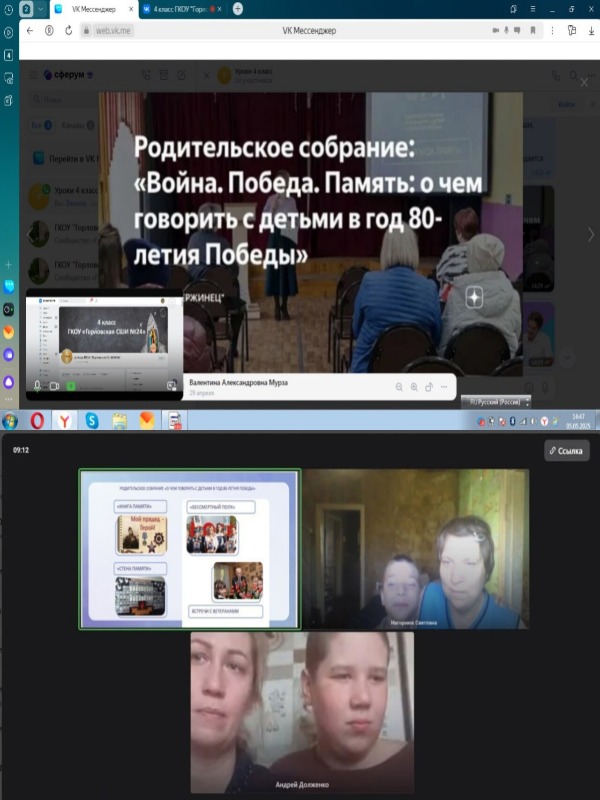The width and height of the screenshot is (600, 800).
Task: Open Skype from the taskbar
Action: tap(92, 421)
